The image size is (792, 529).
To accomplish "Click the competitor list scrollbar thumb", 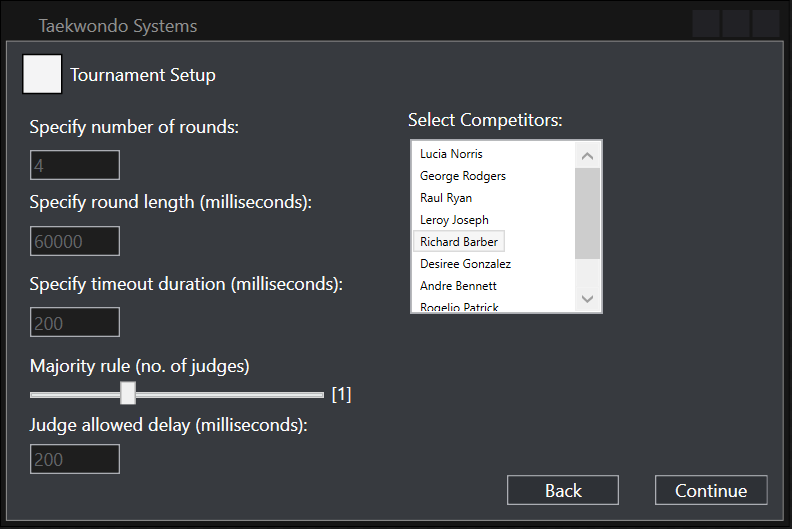I will [x=587, y=212].
